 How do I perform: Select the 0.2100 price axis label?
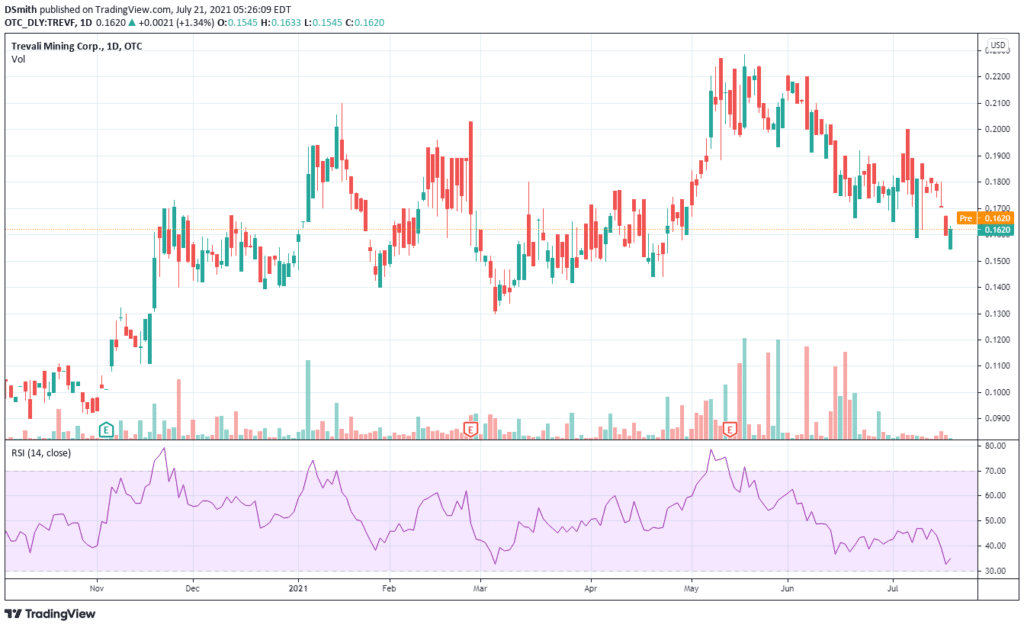(997, 103)
